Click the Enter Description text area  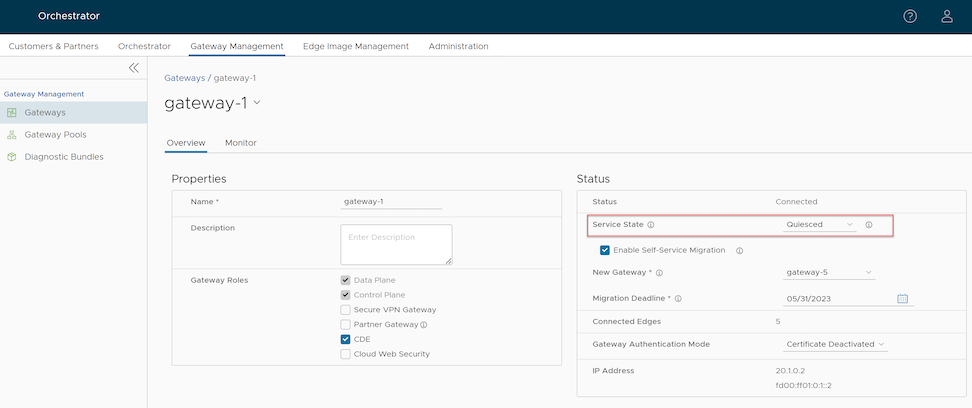point(396,244)
